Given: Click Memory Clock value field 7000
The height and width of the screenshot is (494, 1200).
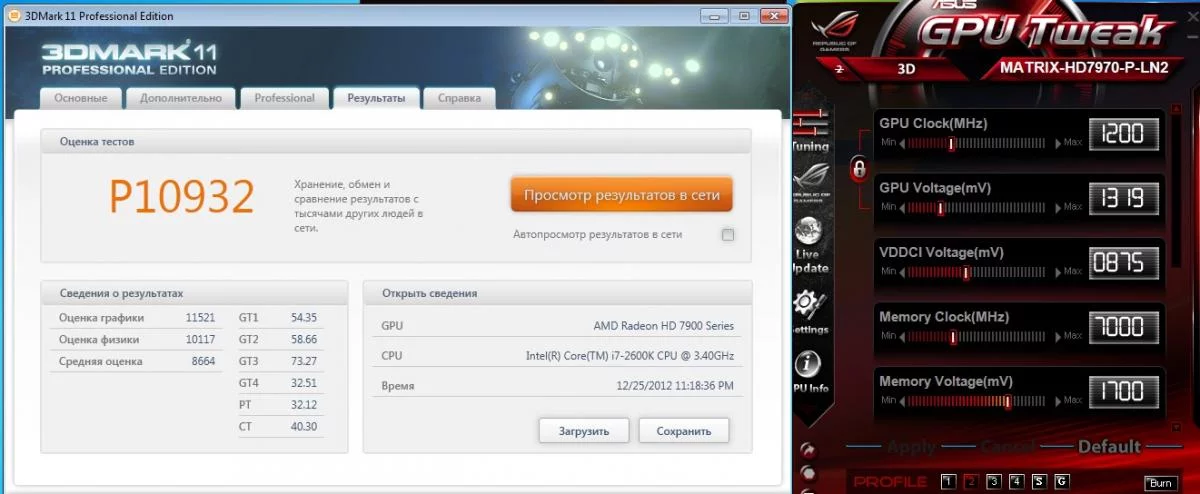Looking at the screenshot, I should click(1122, 327).
